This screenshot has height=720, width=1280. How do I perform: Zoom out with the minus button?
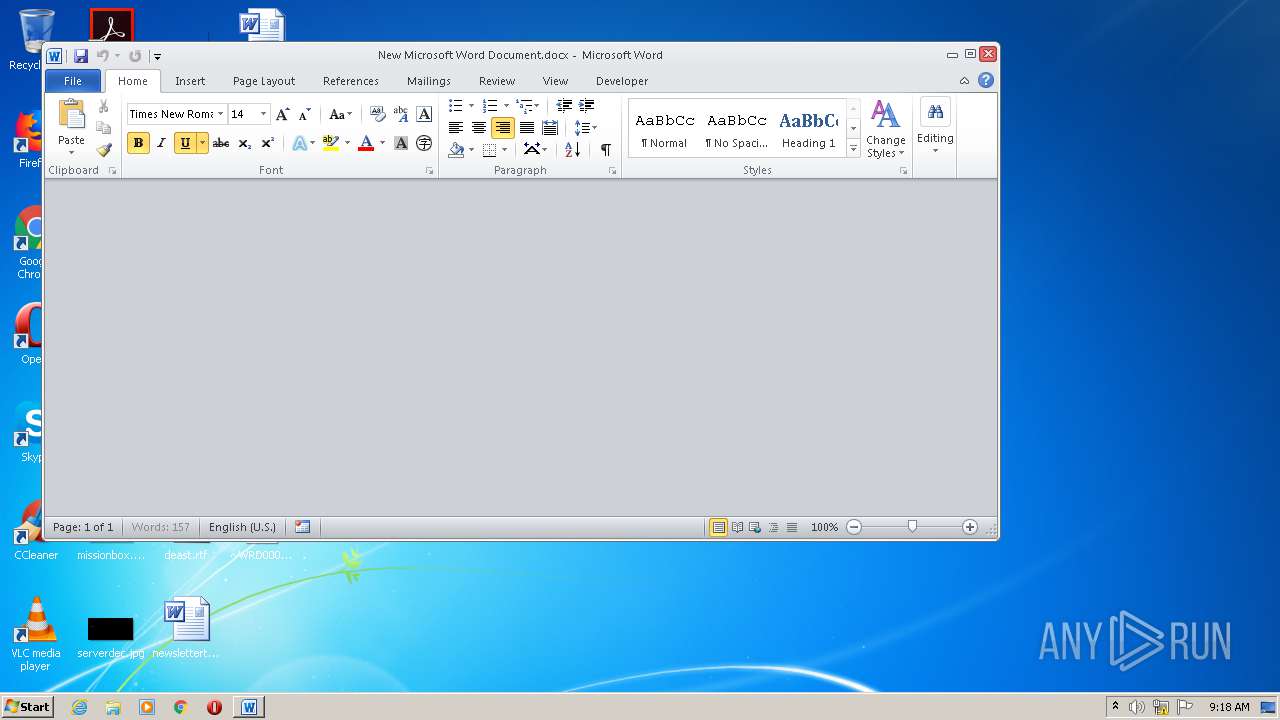point(854,527)
